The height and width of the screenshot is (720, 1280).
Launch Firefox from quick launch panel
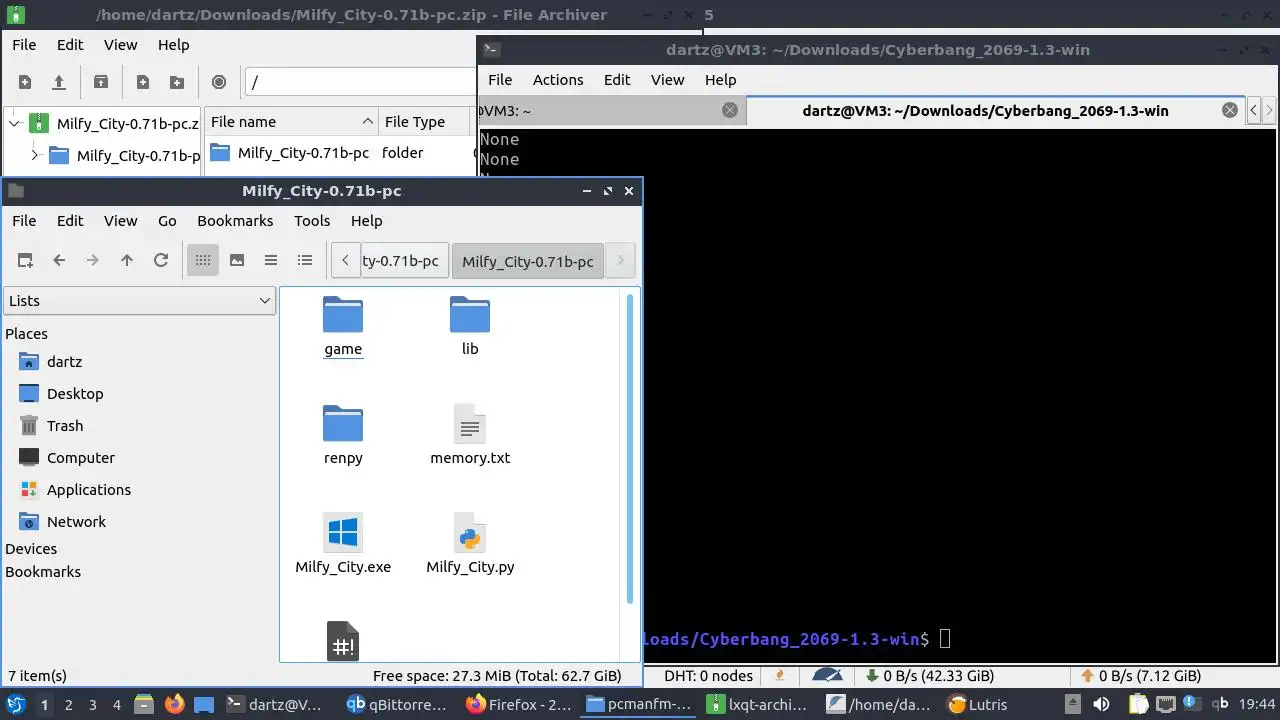174,704
